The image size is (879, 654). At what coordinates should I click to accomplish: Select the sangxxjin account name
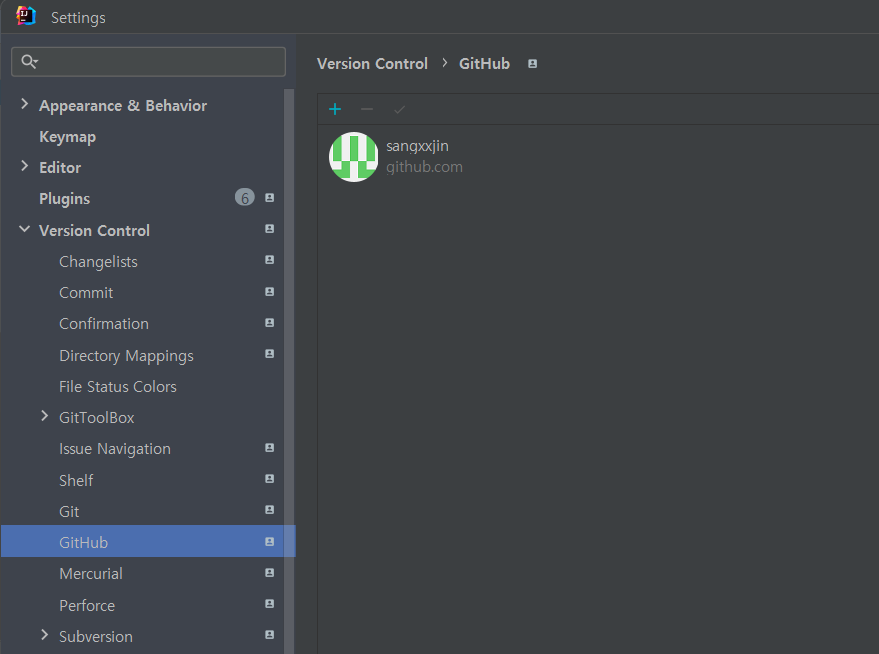coord(417,146)
